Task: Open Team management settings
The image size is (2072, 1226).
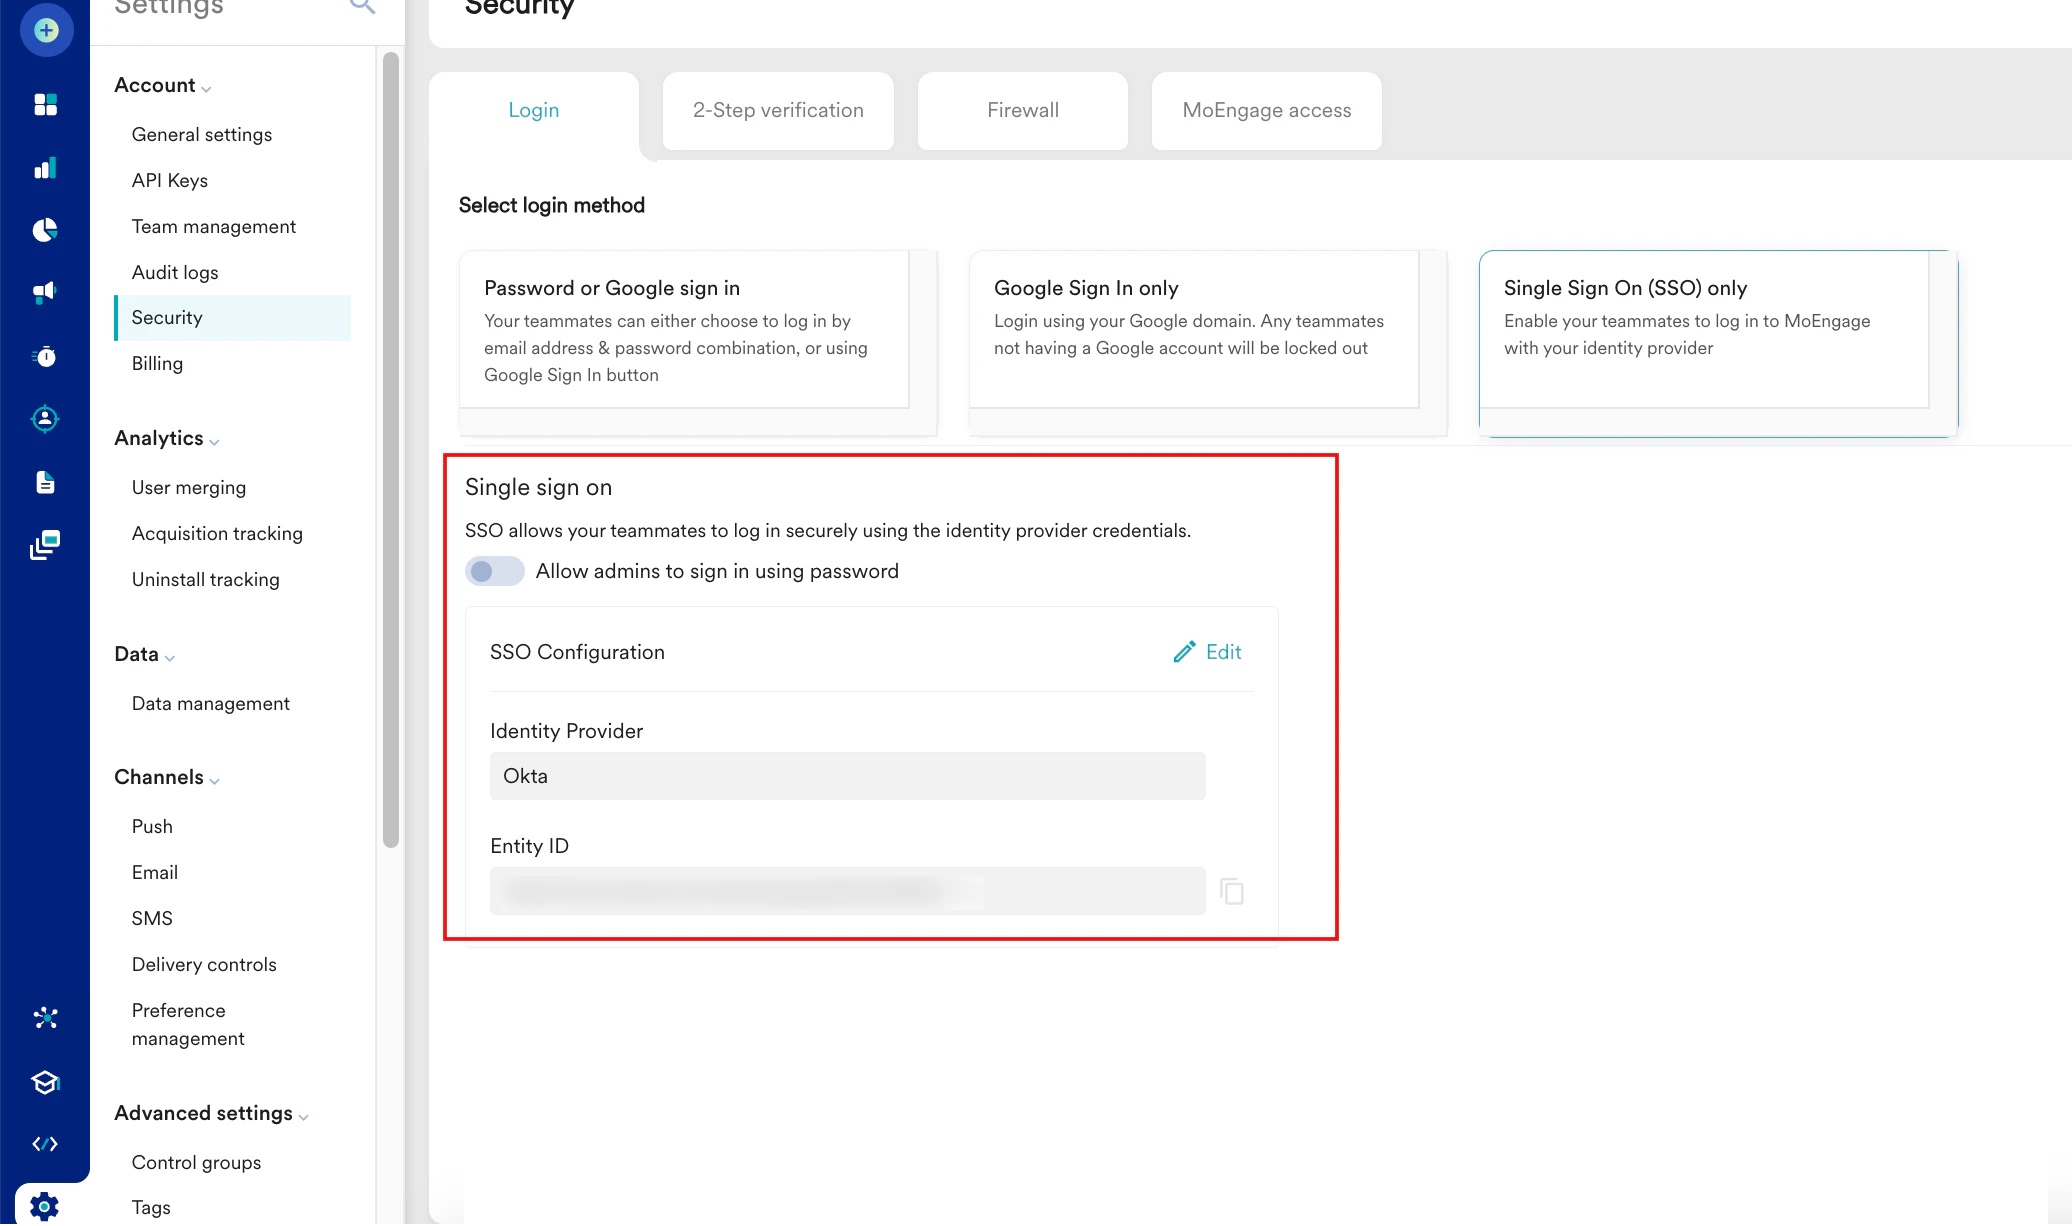Action: (x=214, y=227)
